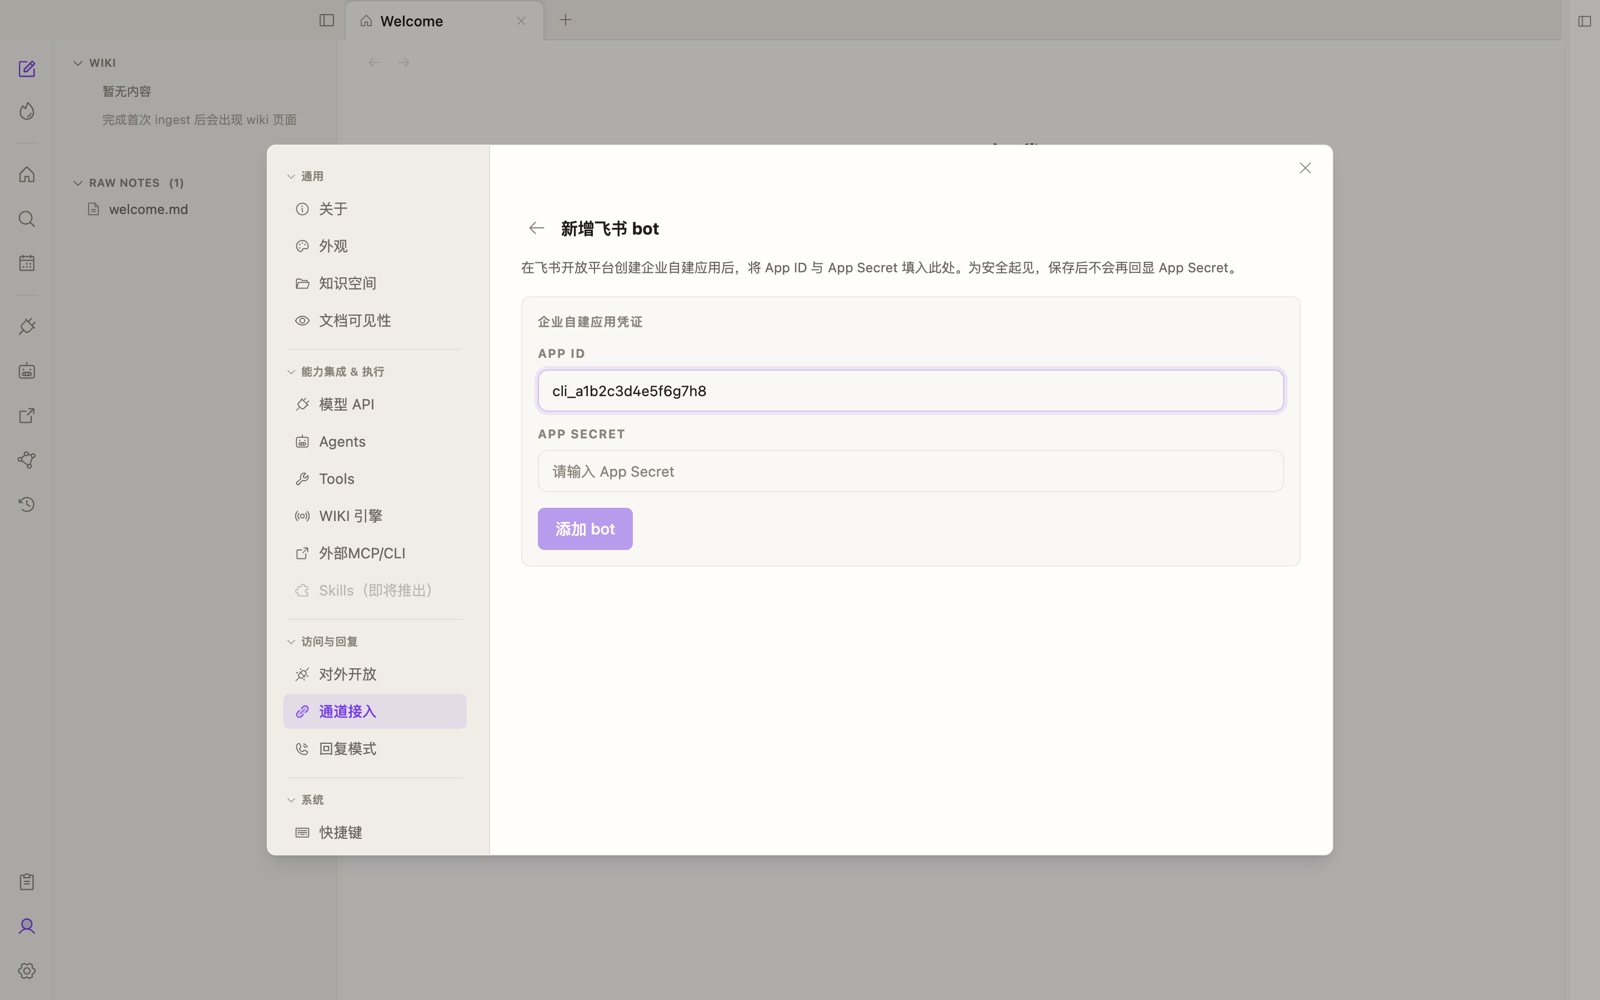Click the Skills（即将推出）entry
The width and height of the screenshot is (1600, 1000).
pyautogui.click(x=375, y=590)
